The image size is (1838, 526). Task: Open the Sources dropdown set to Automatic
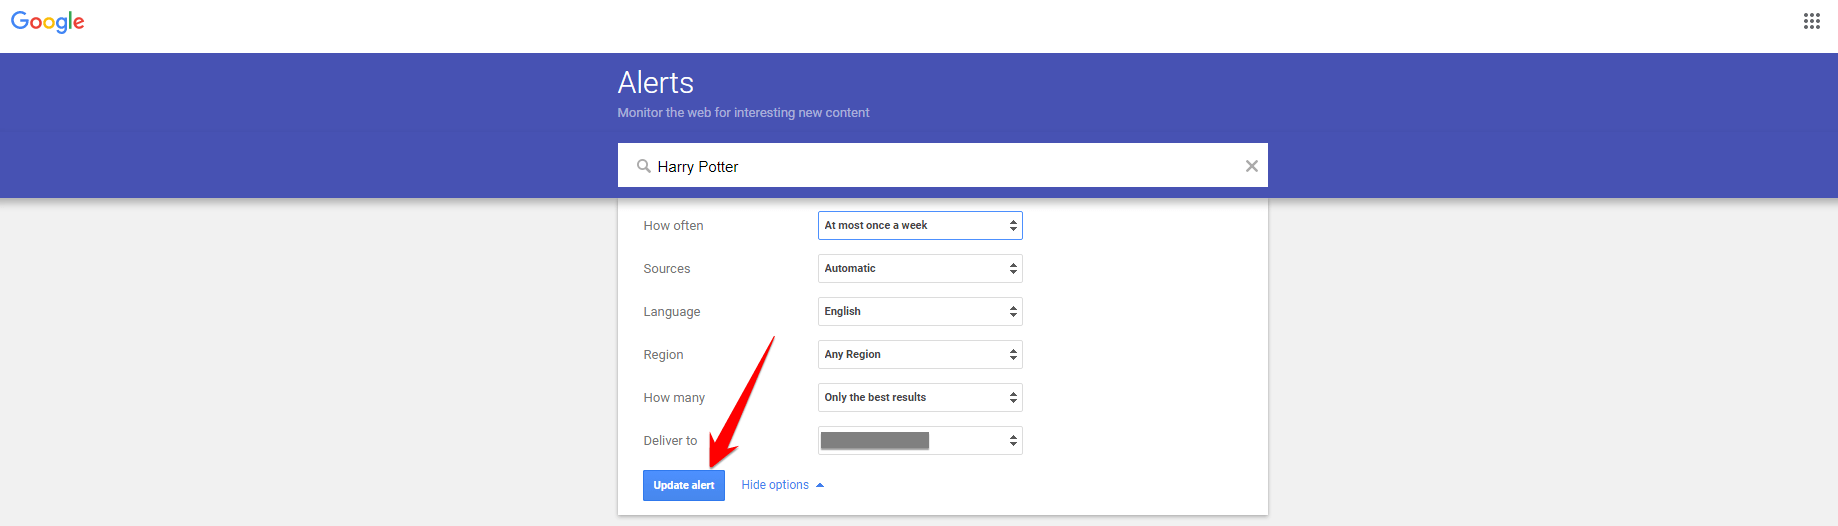(920, 268)
